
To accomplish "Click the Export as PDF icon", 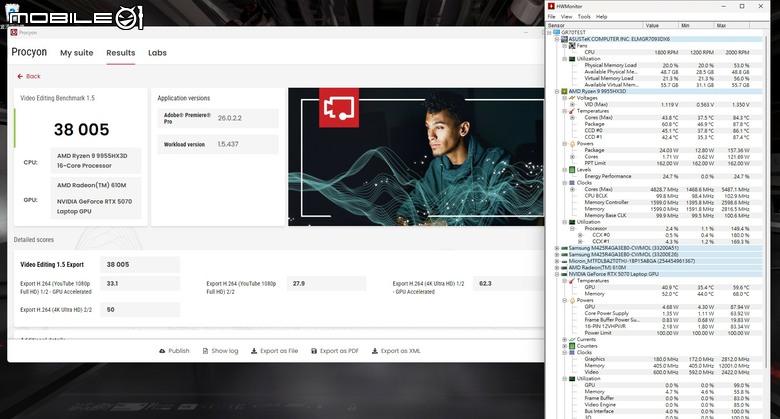I will pos(314,351).
